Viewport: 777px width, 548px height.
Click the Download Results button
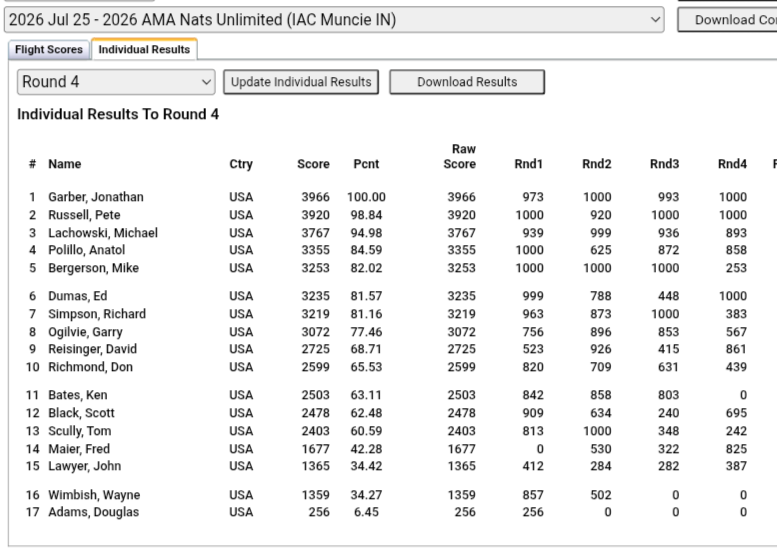pyautogui.click(x=467, y=82)
